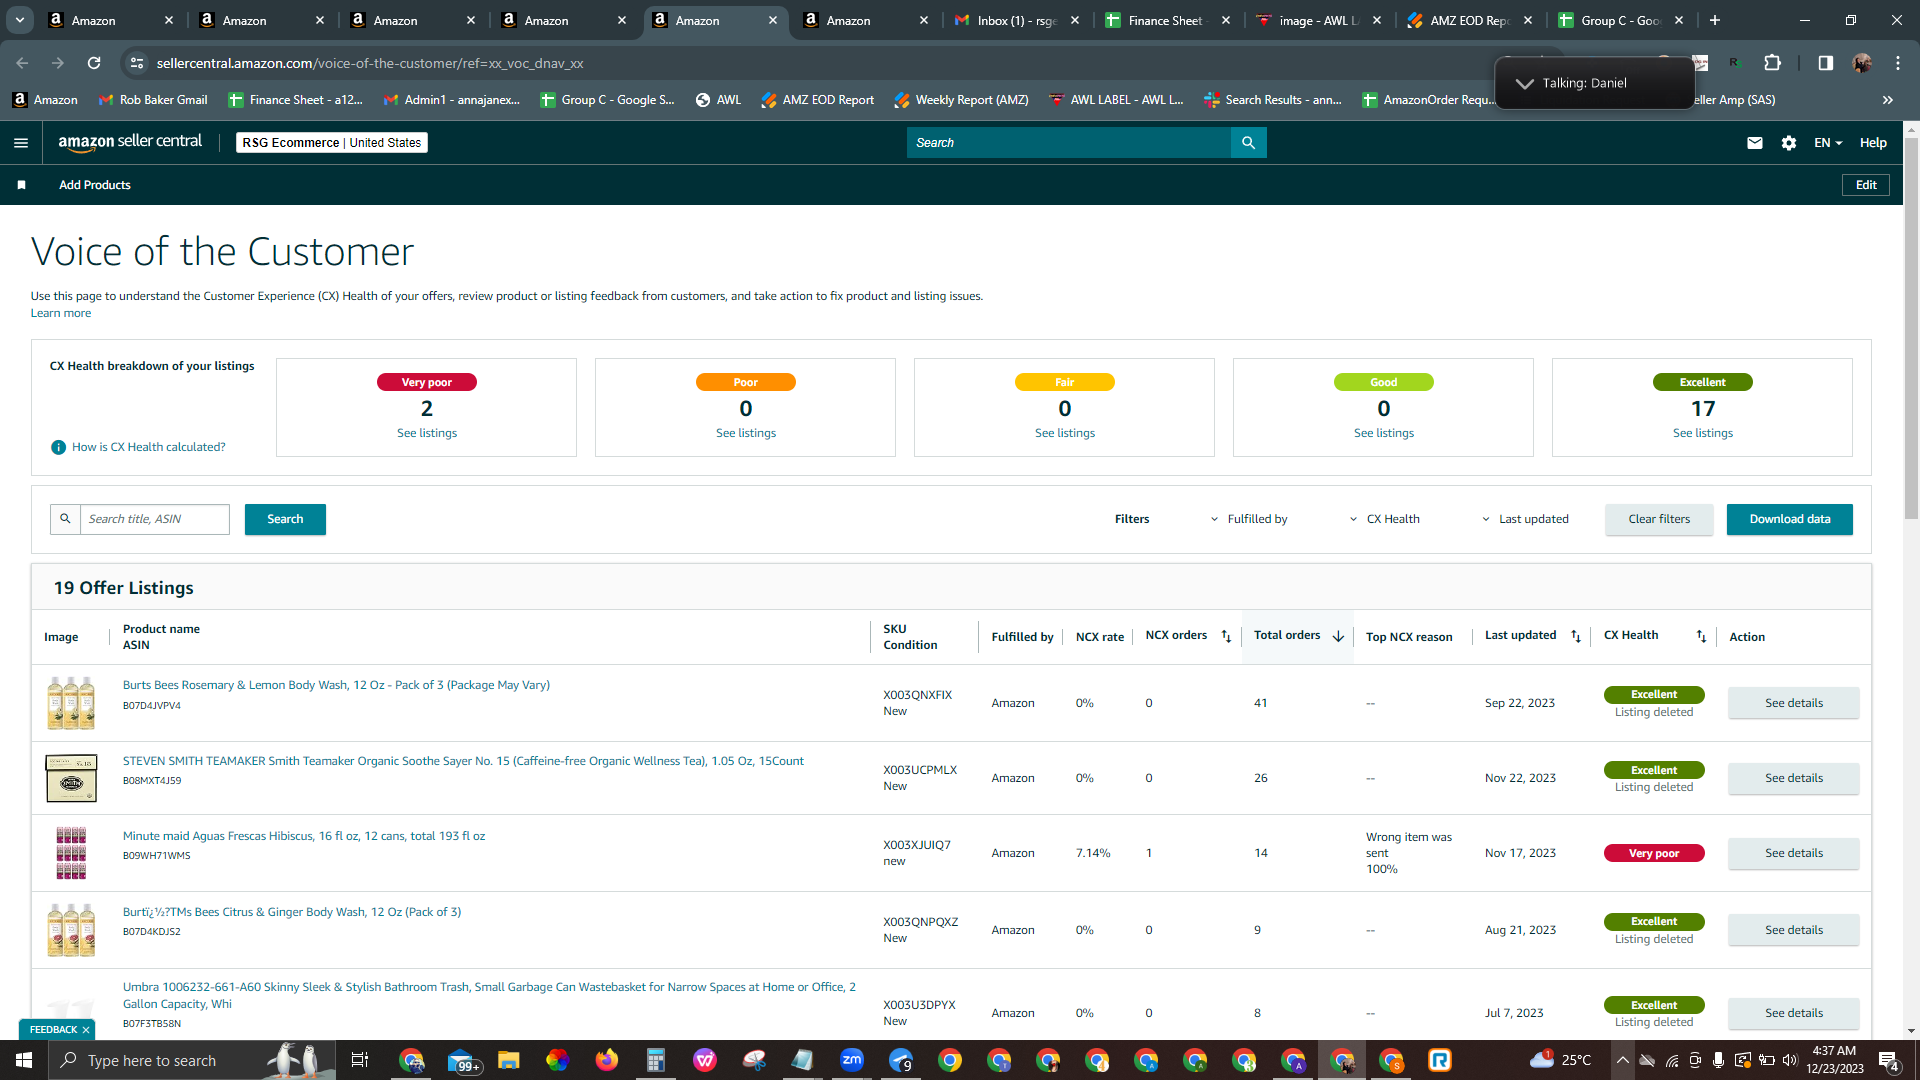Collapse the Talking: Daniel popup chevron
The height and width of the screenshot is (1080, 1920).
[1524, 83]
